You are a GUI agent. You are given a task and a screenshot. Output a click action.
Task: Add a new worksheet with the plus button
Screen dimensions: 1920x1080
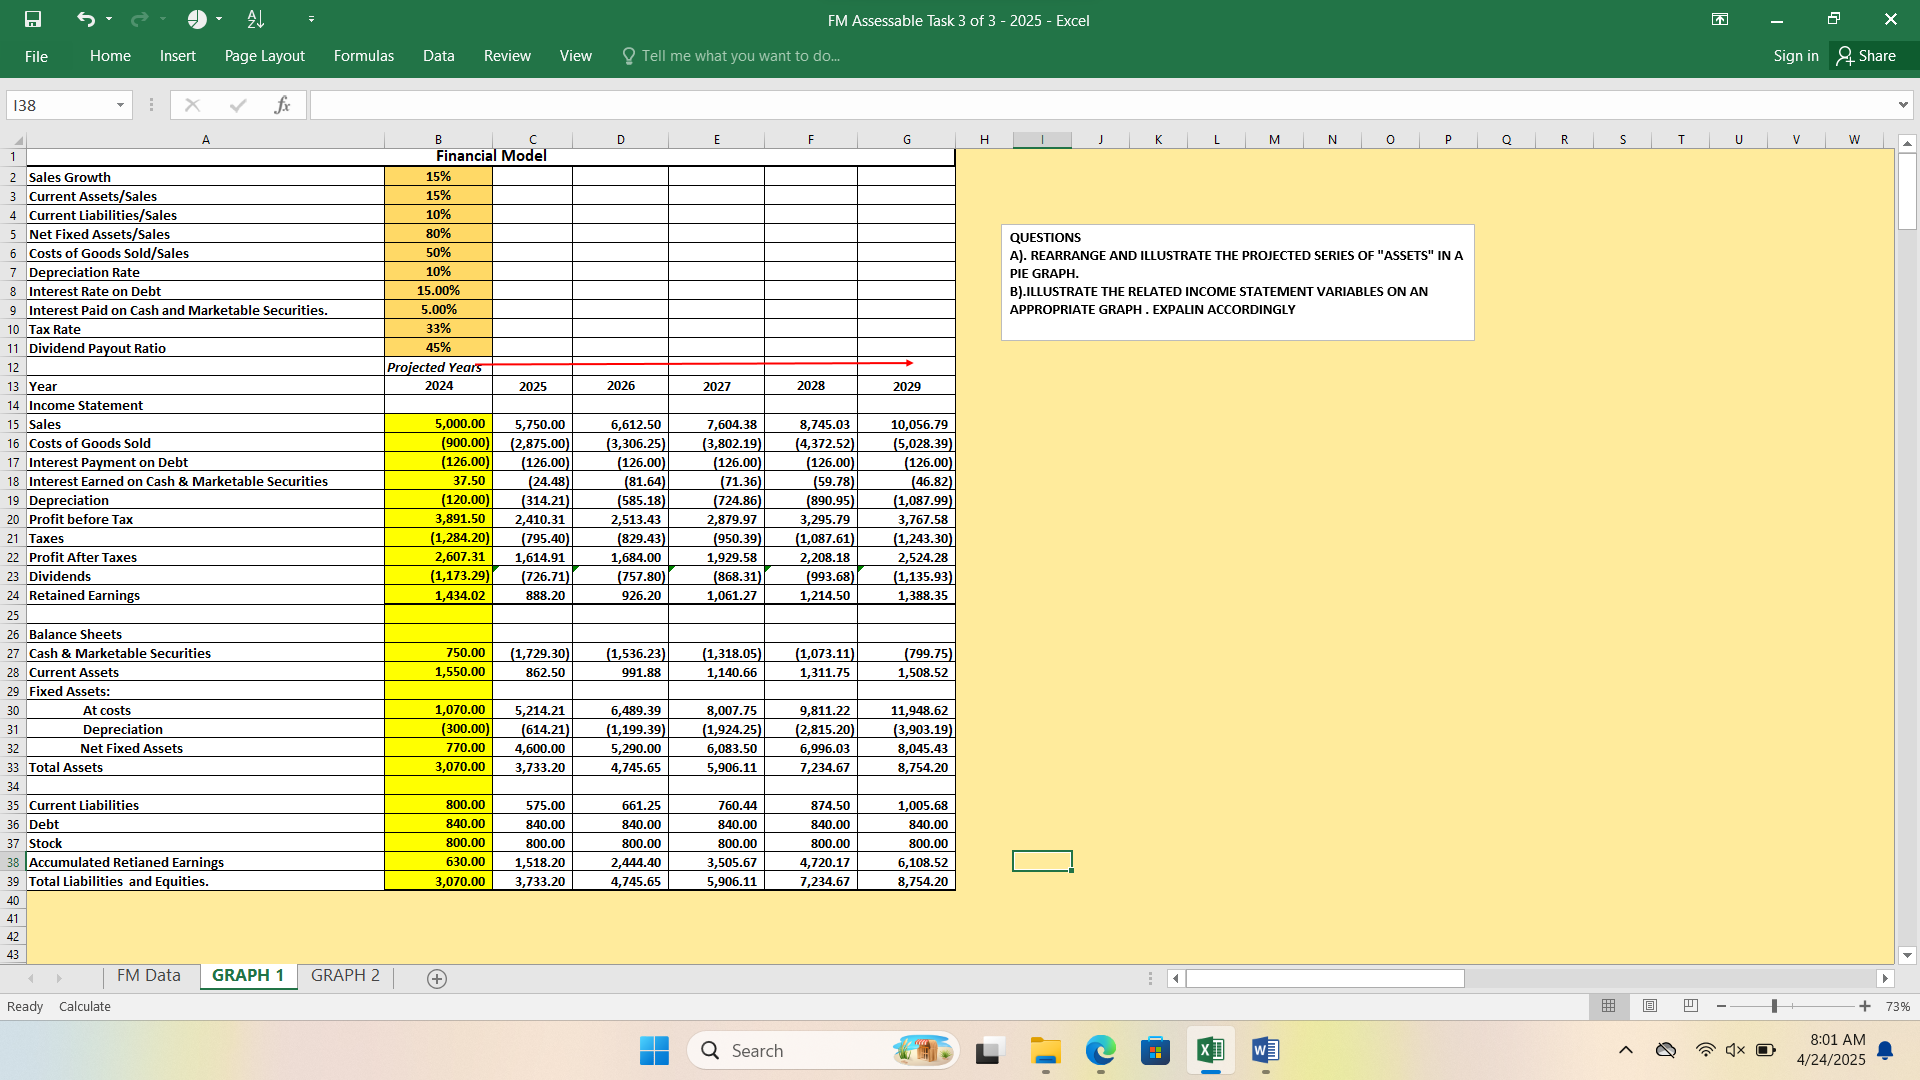point(436,978)
